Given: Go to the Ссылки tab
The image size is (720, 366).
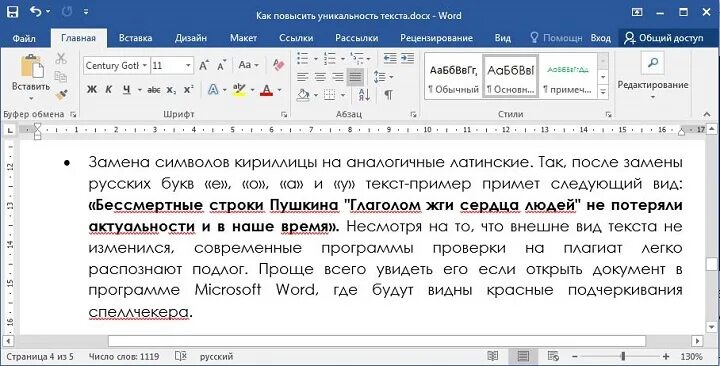Looking at the screenshot, I should pyautogui.click(x=296, y=38).
